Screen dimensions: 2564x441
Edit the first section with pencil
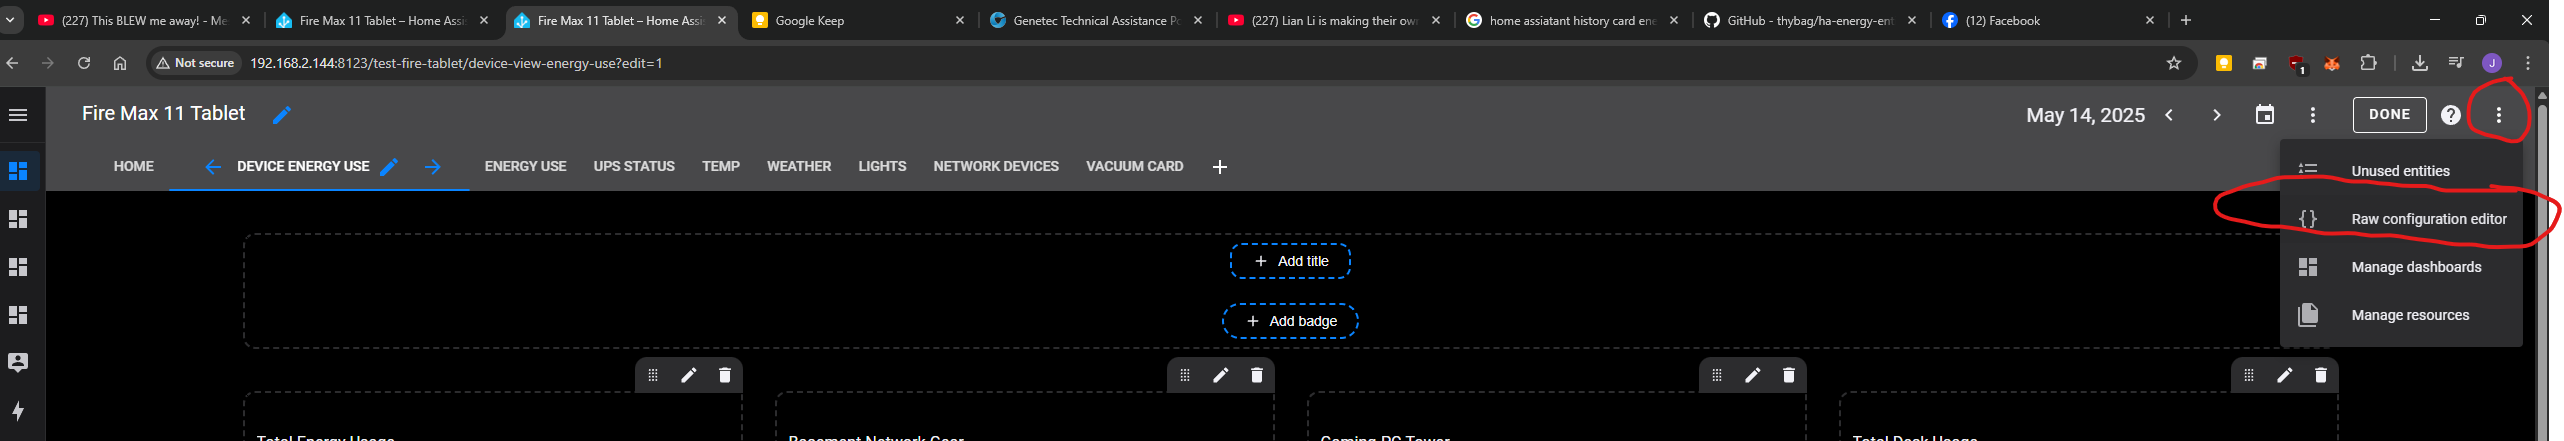[x=689, y=375]
